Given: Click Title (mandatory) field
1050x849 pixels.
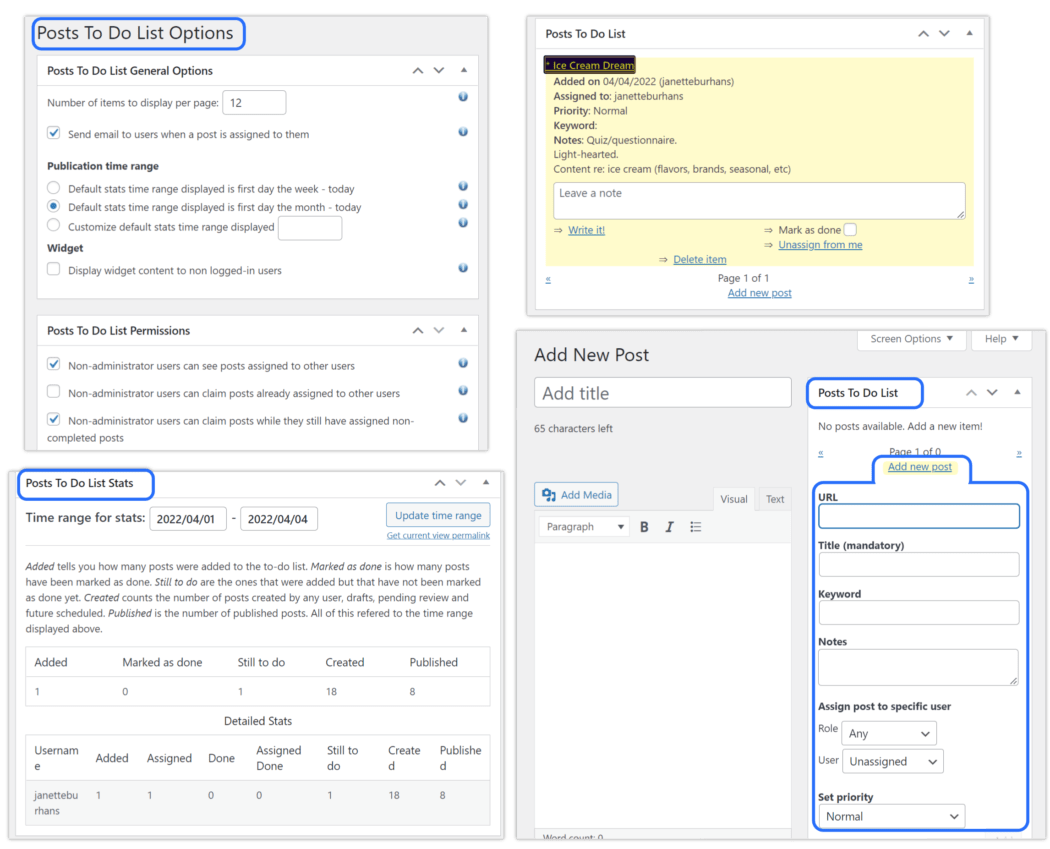Looking at the screenshot, I should [919, 564].
